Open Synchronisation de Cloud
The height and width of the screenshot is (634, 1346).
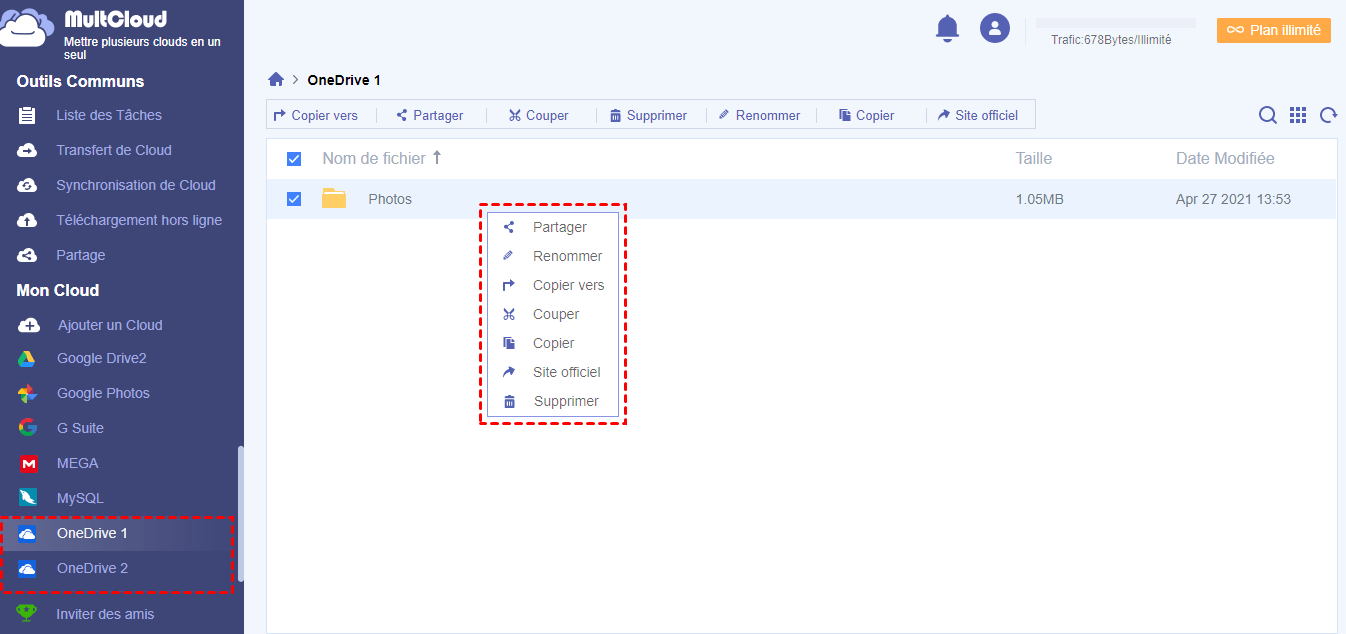[136, 185]
